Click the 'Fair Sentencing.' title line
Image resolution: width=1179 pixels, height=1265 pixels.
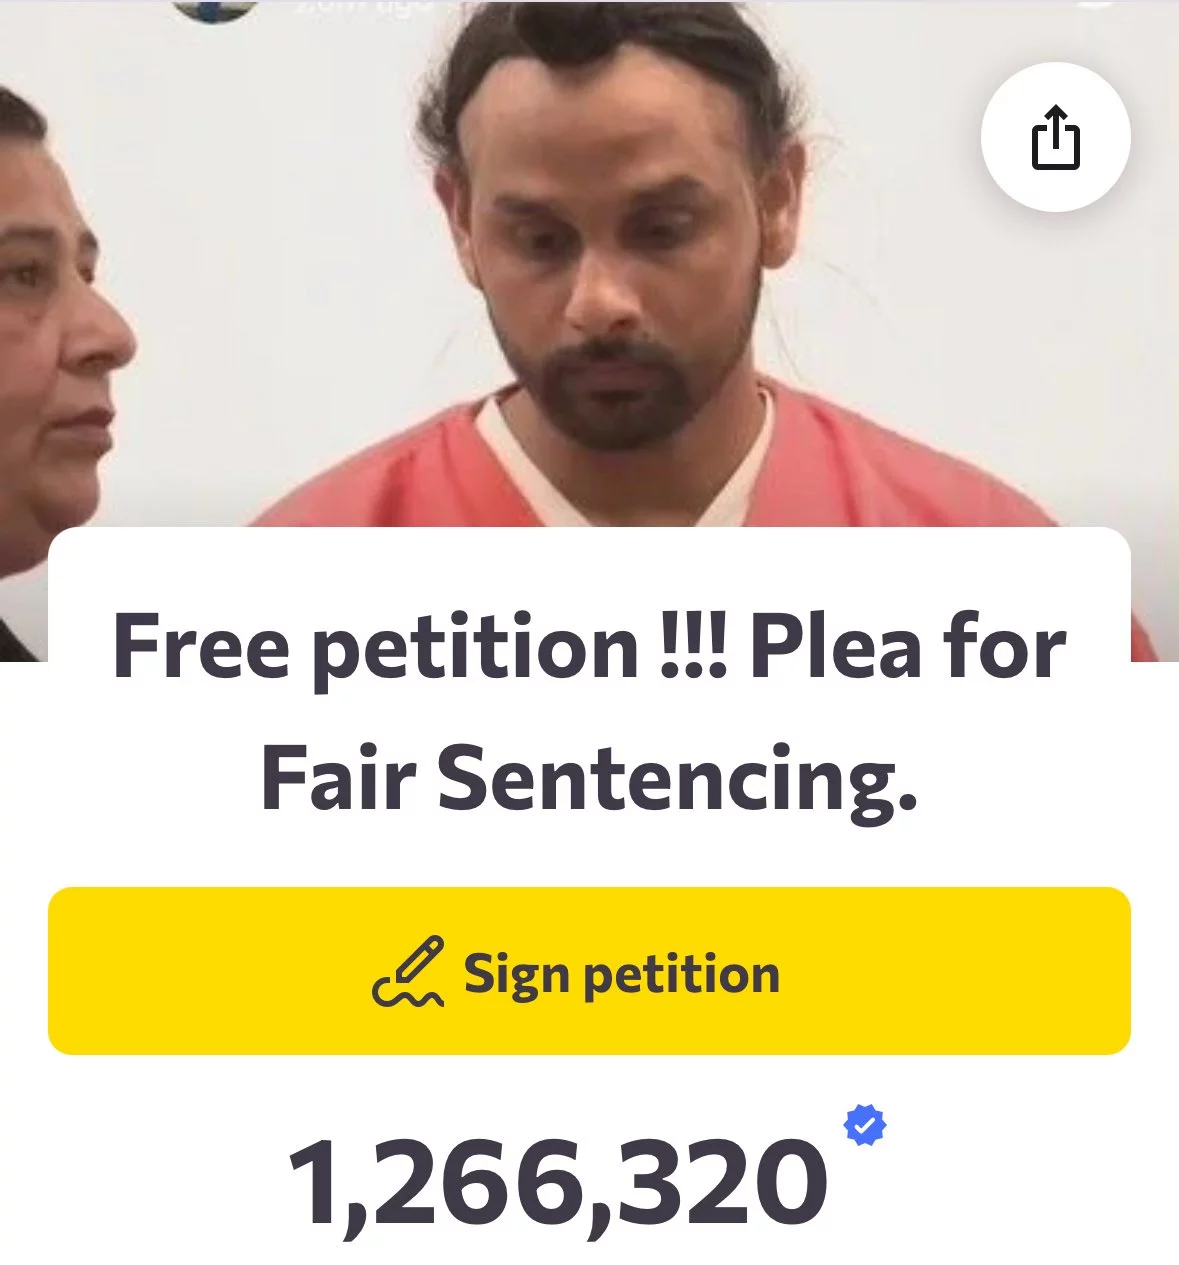[x=589, y=779]
